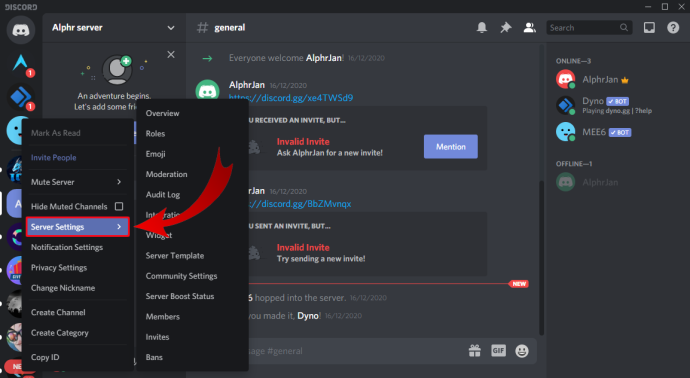The width and height of the screenshot is (690, 378).
Task: Click offline AlphrJan avatar
Action: [565, 182]
